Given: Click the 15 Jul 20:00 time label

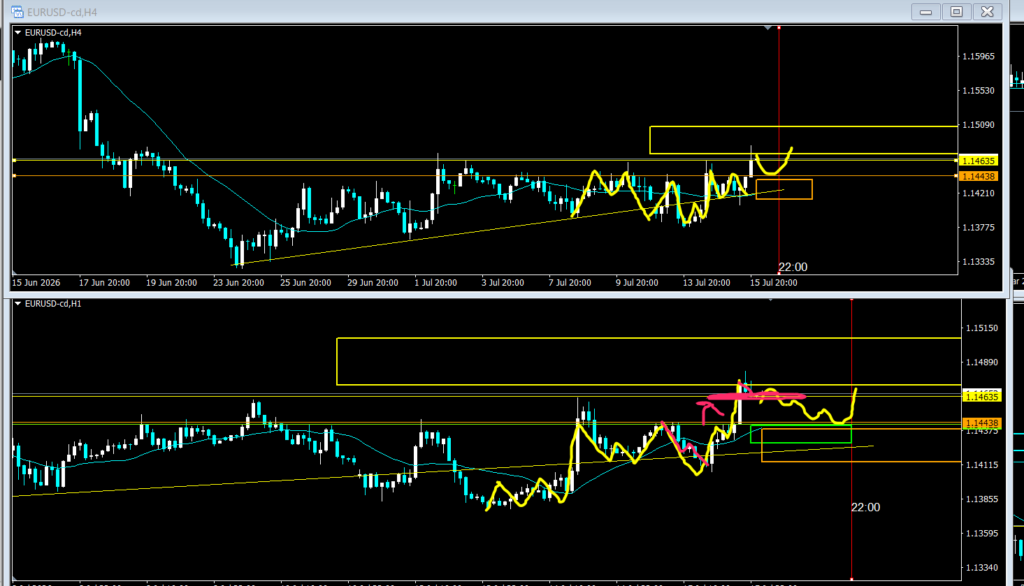Looking at the screenshot, I should pyautogui.click(x=774, y=283).
